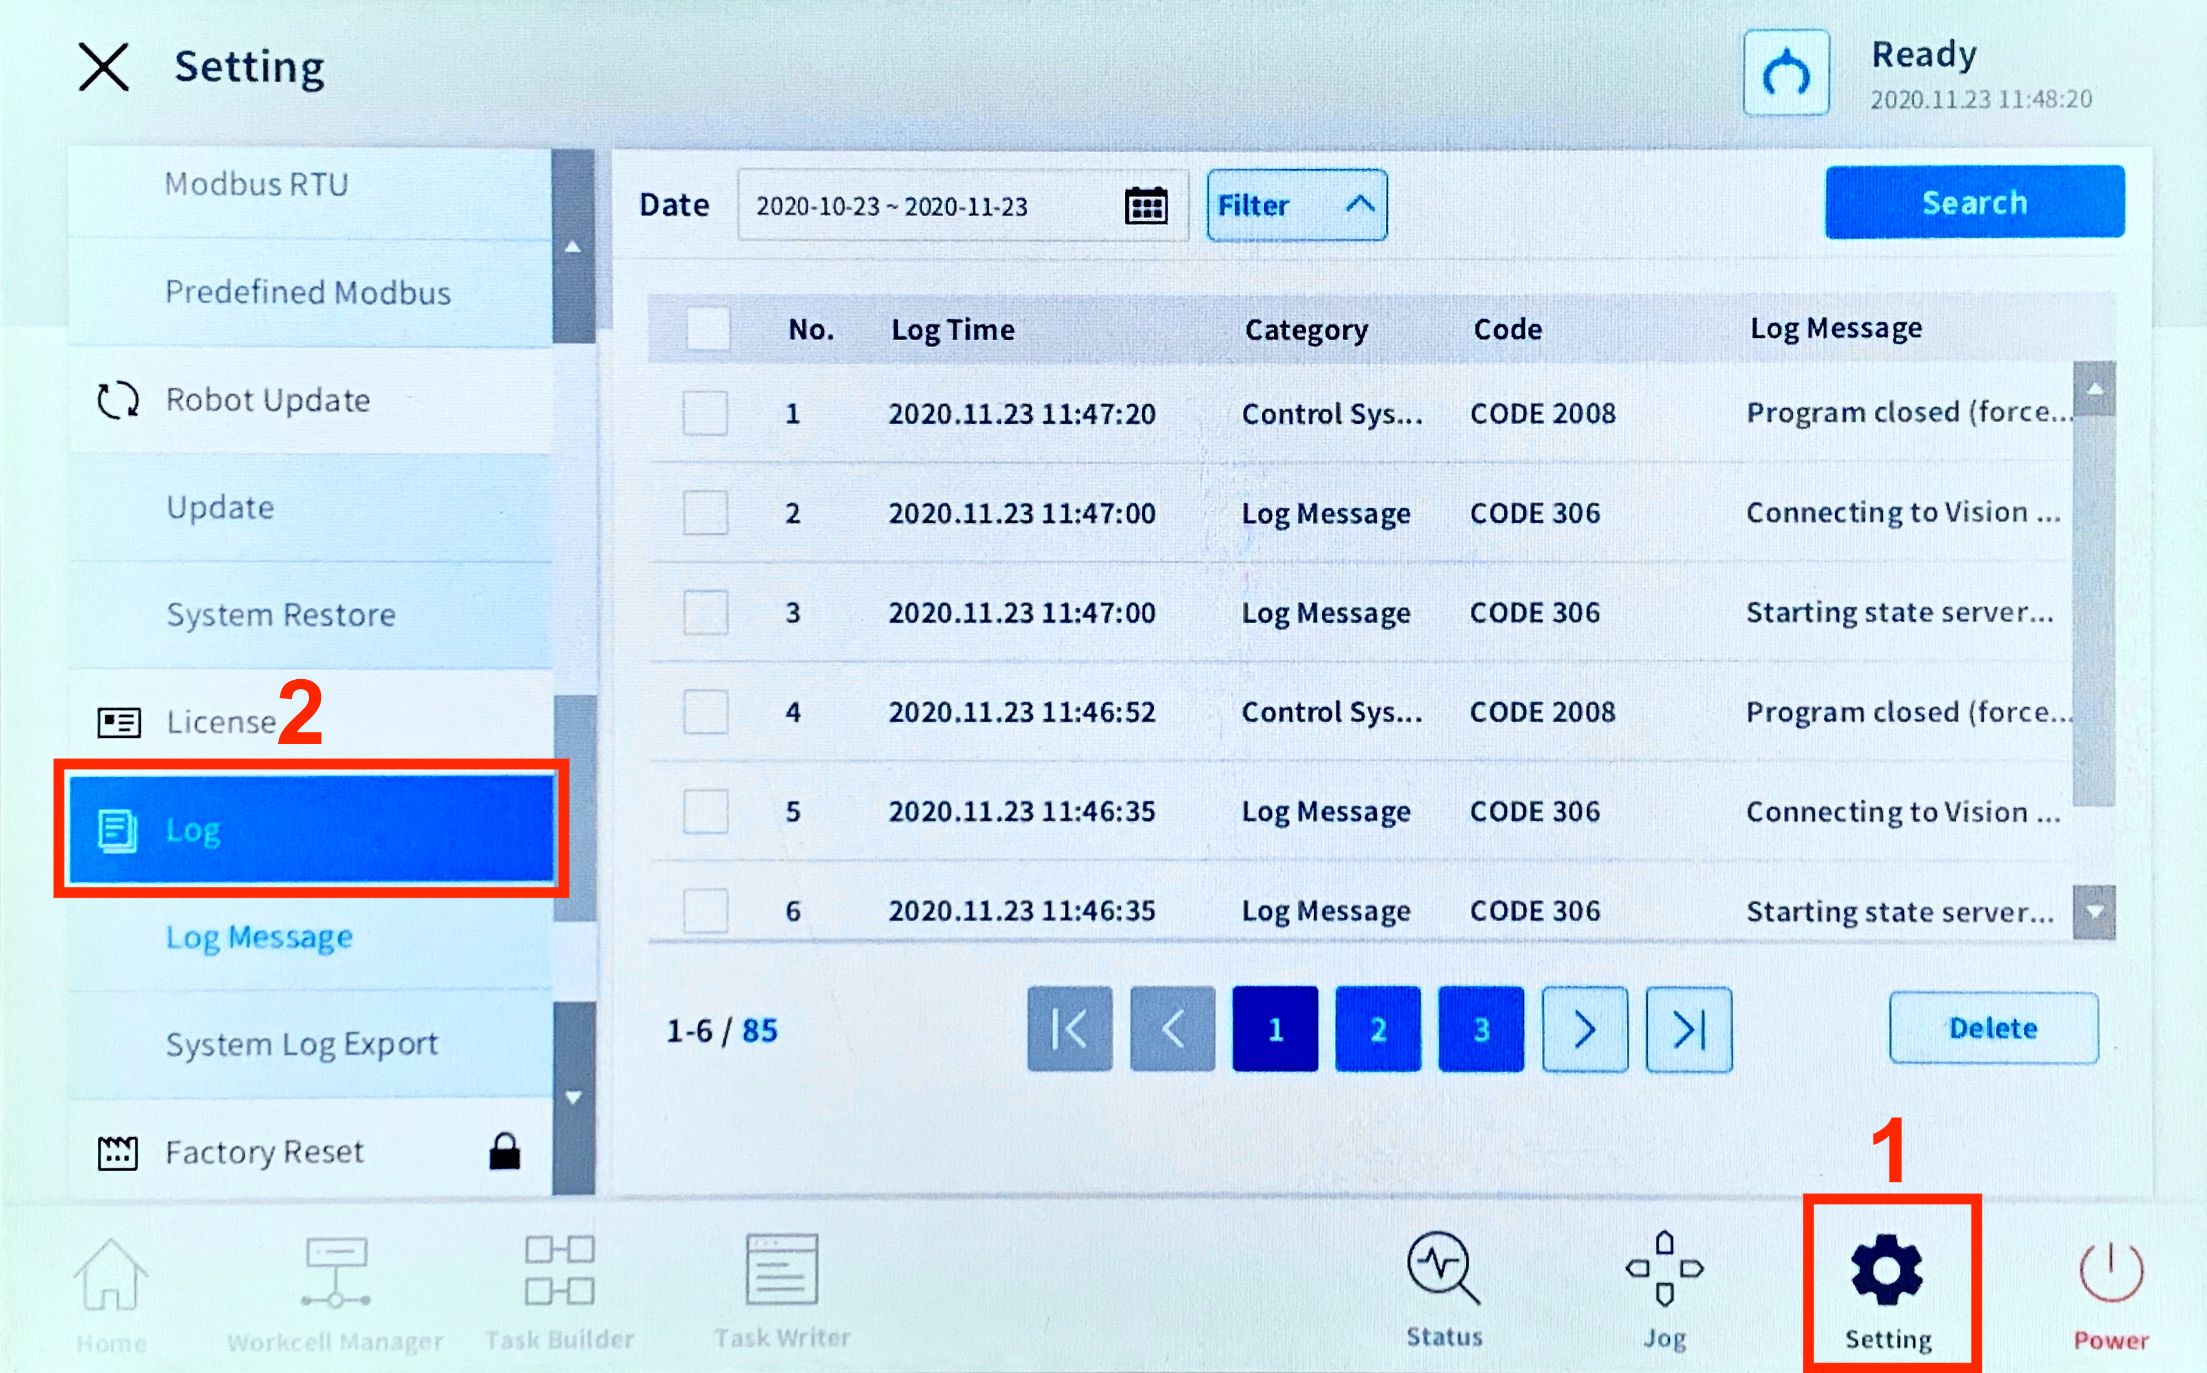Open Task Writer from bottom bar

coord(782,1292)
